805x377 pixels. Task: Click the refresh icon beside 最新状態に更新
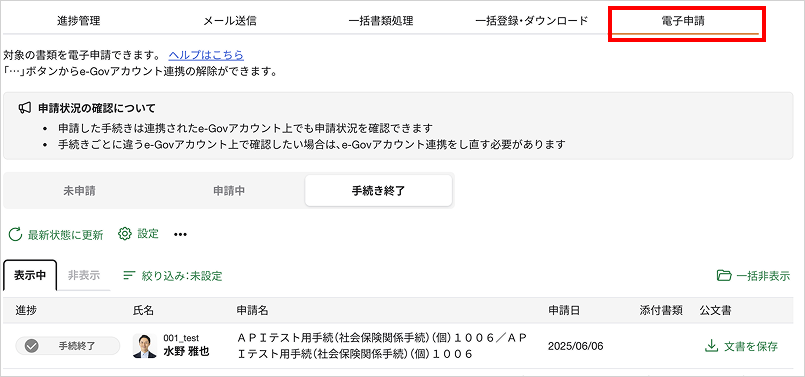click(15, 235)
